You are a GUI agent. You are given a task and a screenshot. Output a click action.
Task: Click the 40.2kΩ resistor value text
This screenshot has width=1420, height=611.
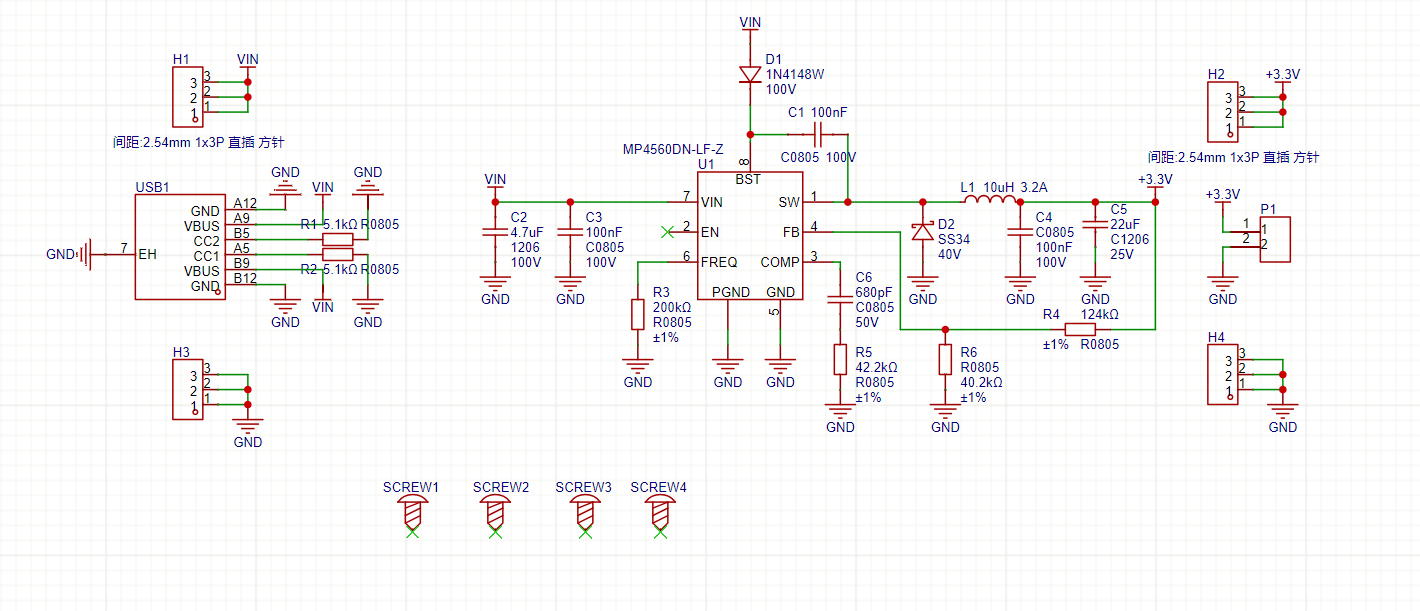(981, 382)
